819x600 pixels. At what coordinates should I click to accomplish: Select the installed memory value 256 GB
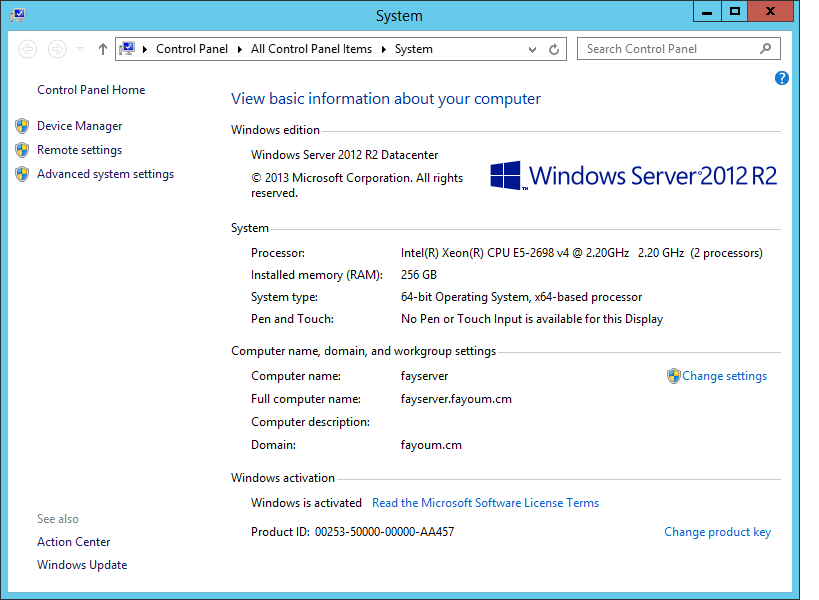tap(418, 275)
